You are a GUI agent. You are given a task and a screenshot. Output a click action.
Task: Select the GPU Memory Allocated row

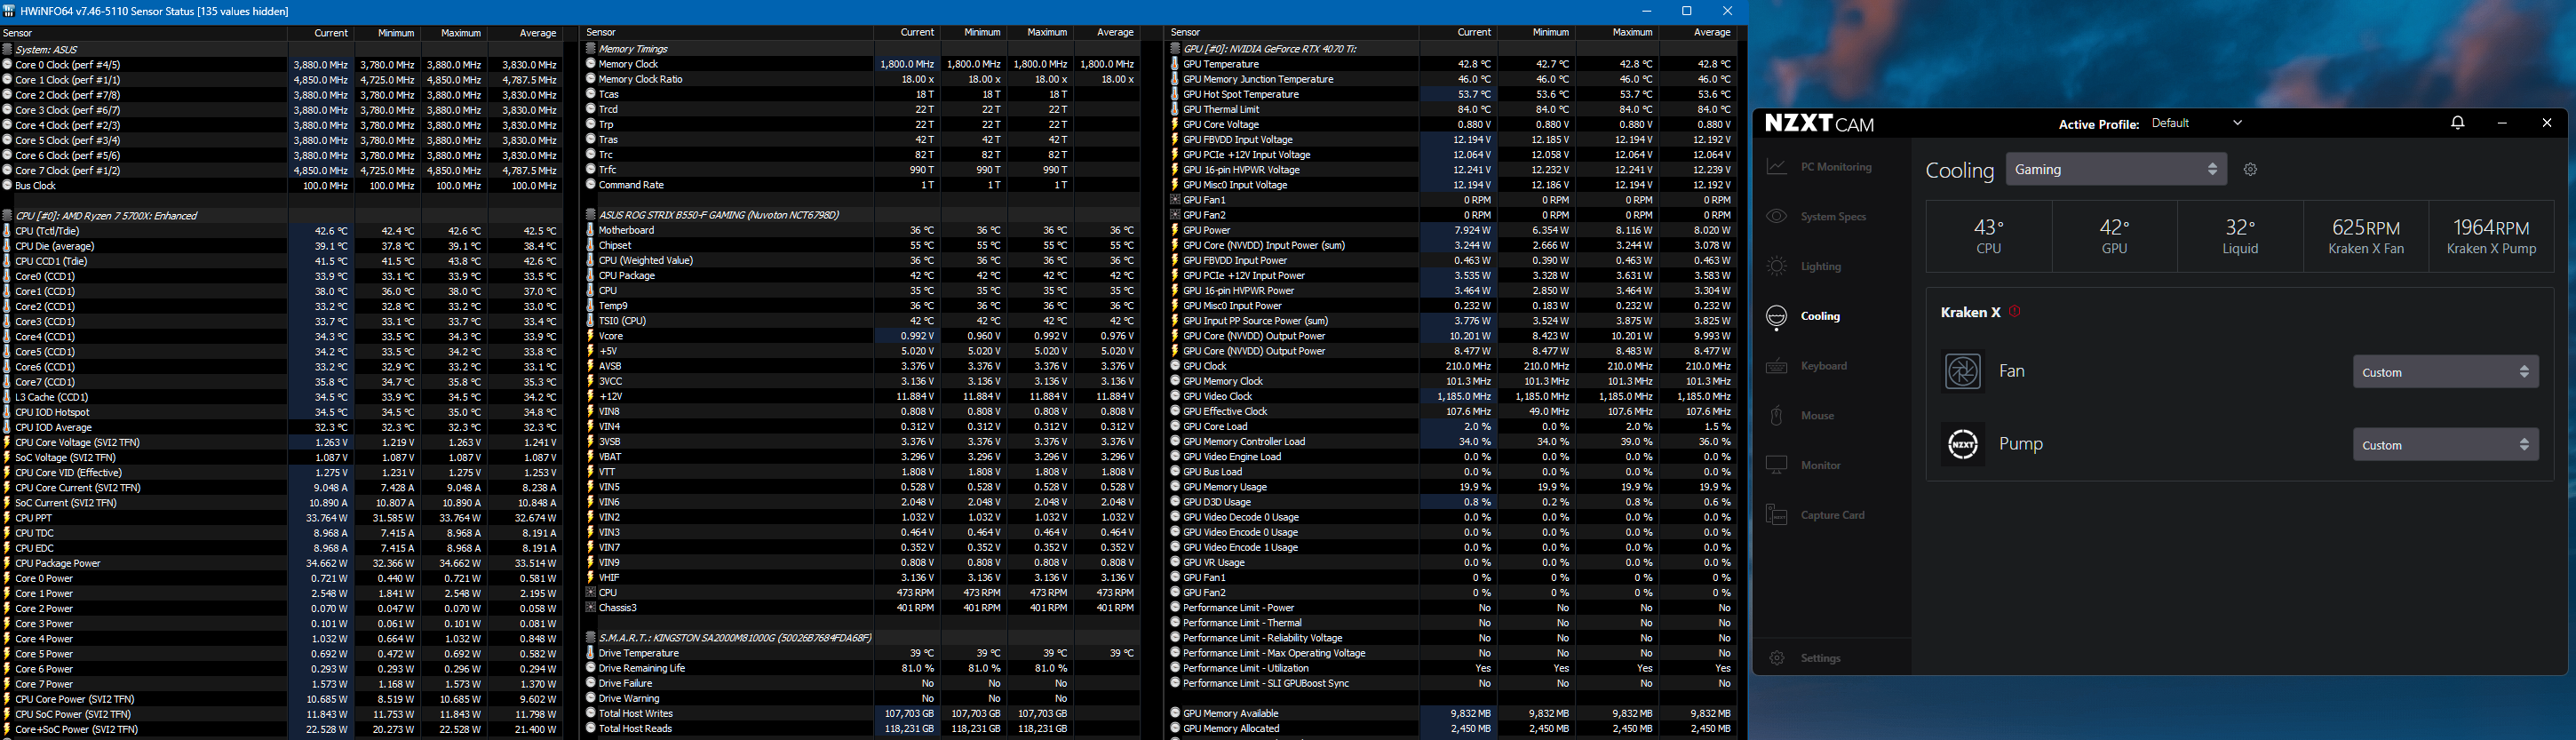point(1452,729)
